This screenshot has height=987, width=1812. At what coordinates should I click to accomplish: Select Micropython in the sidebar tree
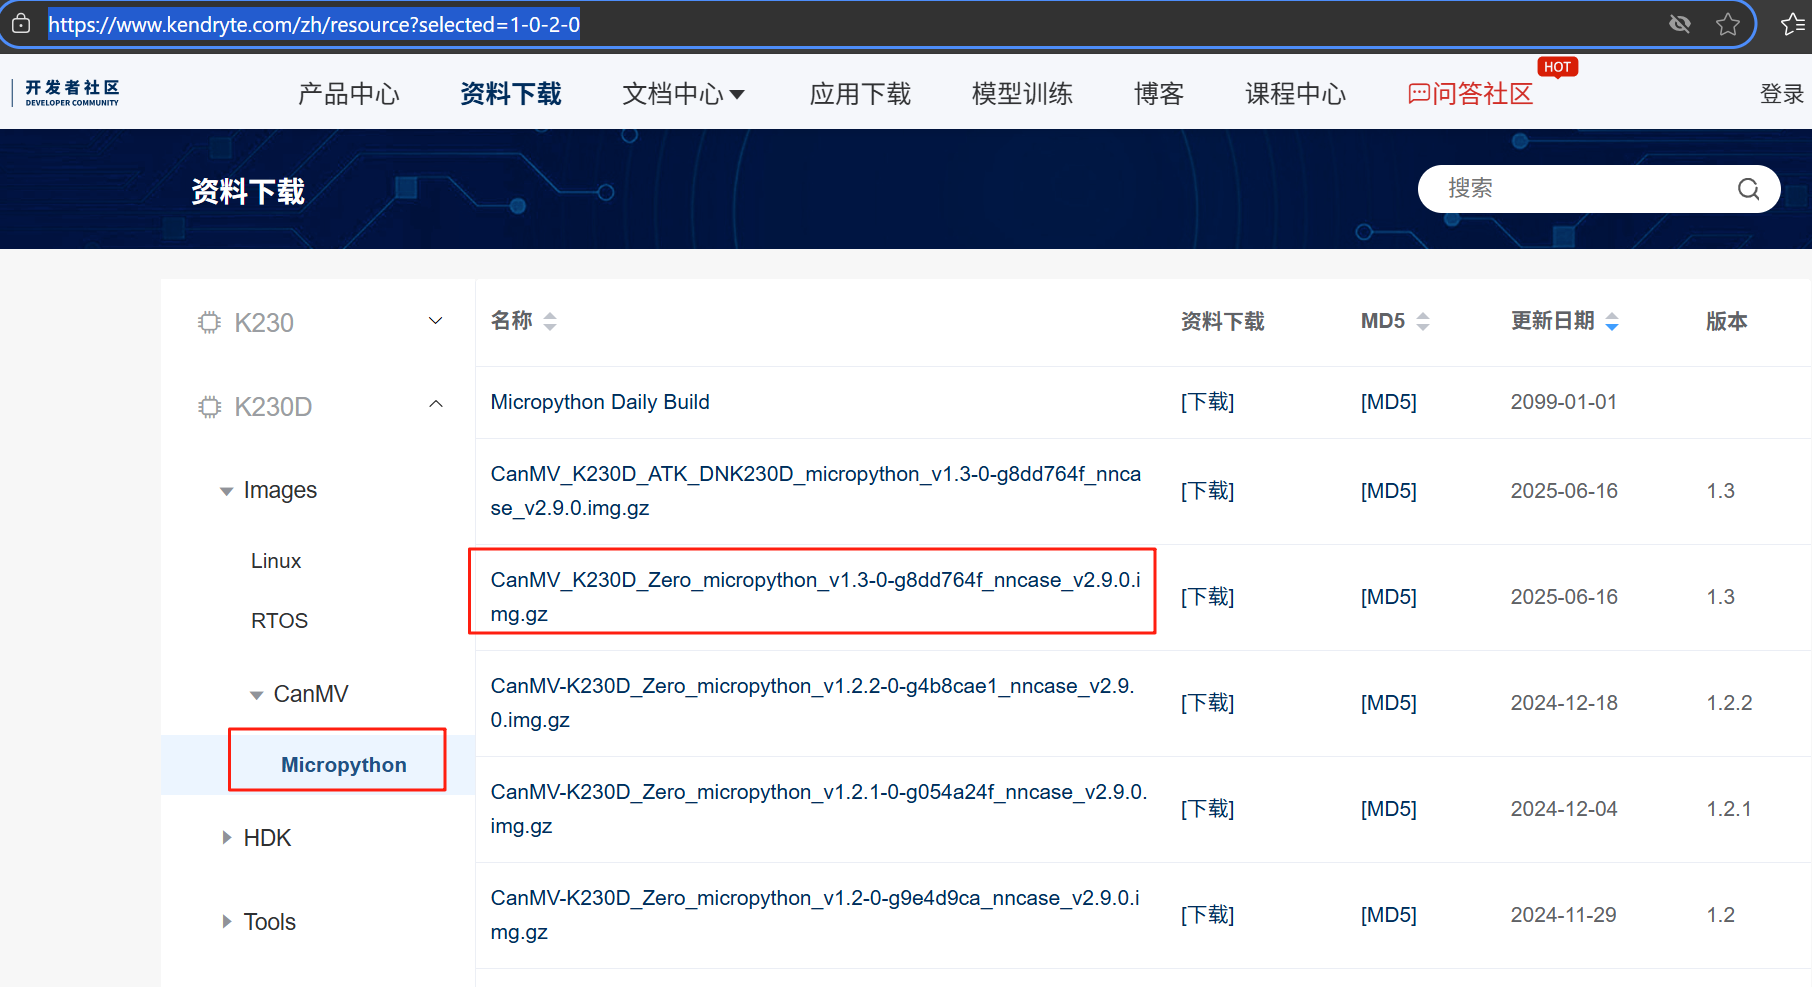[344, 765]
